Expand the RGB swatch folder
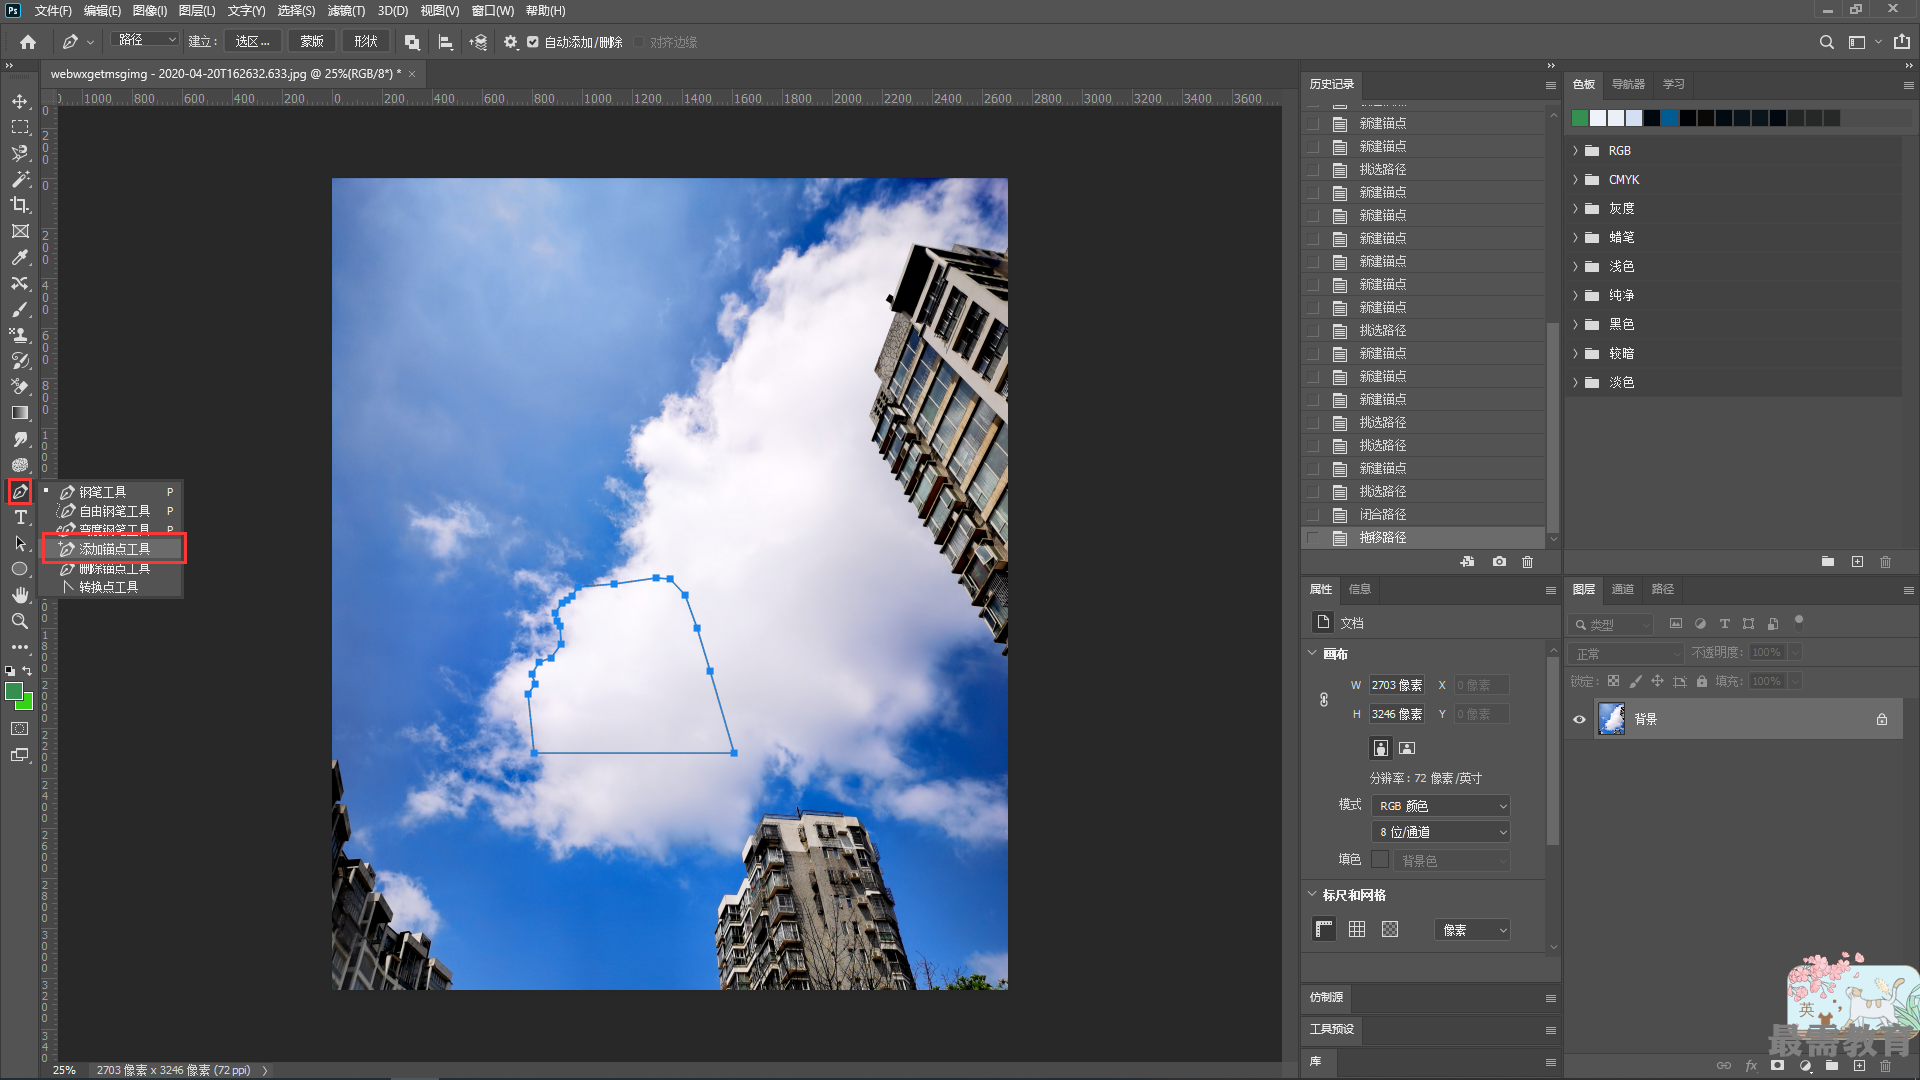 pyautogui.click(x=1575, y=150)
